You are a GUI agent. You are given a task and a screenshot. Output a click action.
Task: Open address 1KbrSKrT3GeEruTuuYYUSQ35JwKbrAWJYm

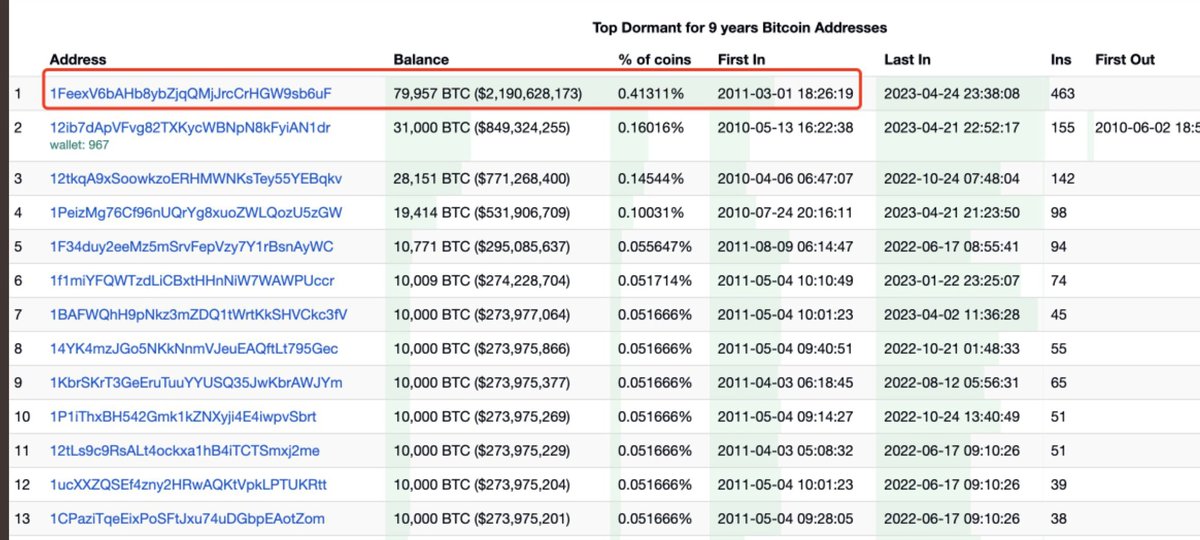[x=196, y=383]
